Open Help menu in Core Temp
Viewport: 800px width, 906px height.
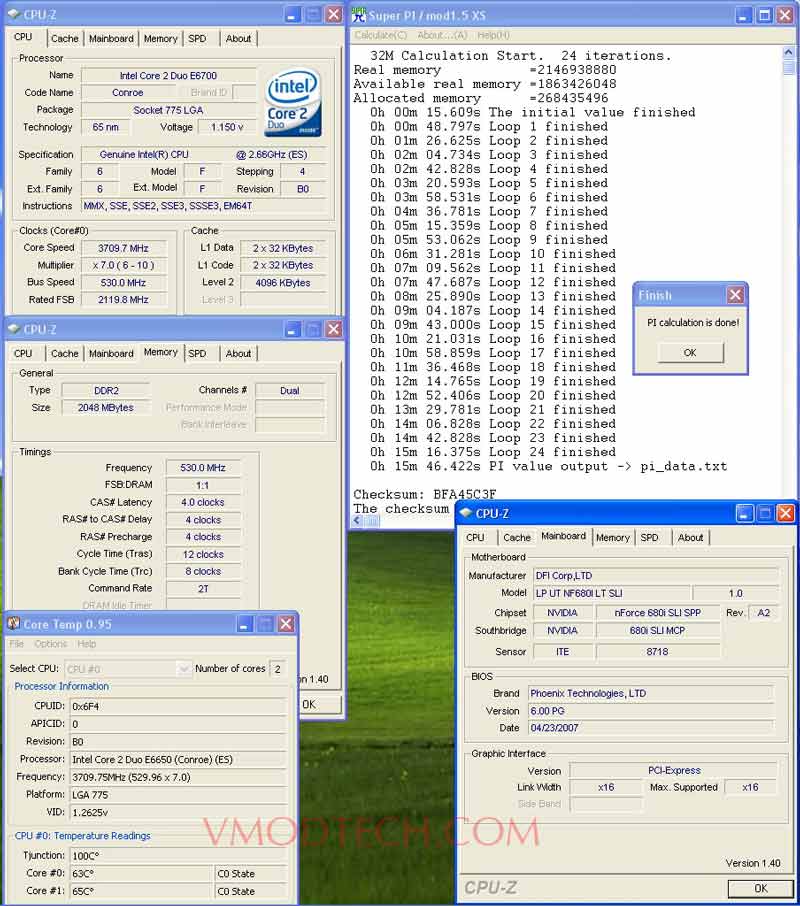pos(87,644)
